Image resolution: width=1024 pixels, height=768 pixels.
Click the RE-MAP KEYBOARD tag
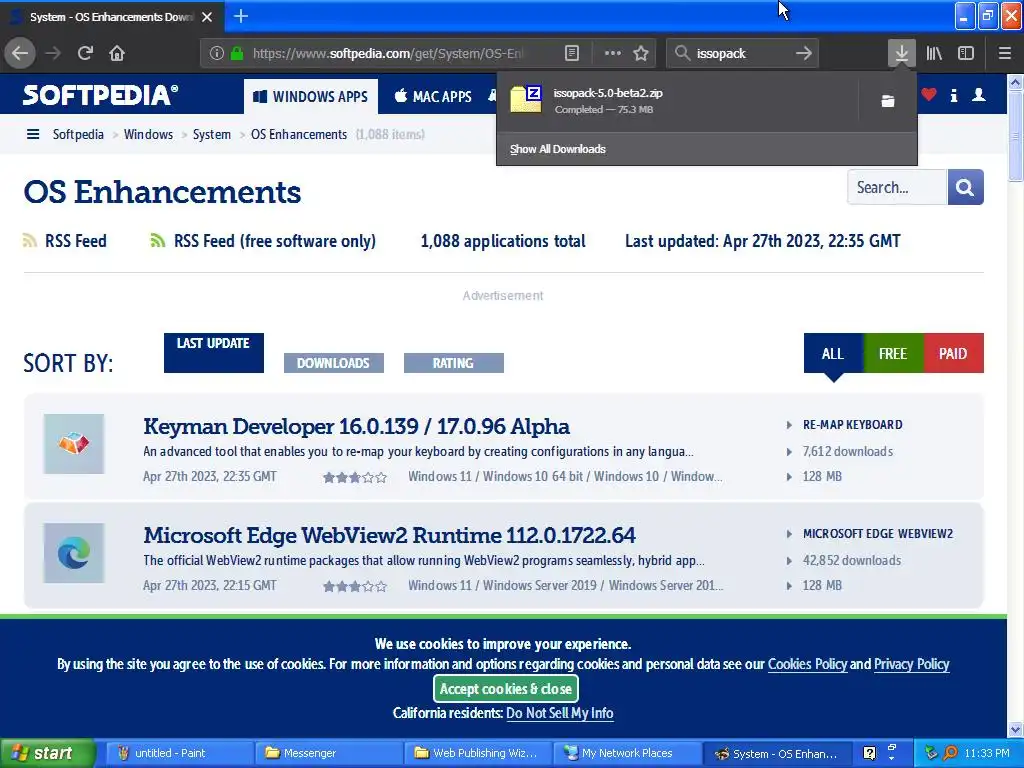coord(852,424)
